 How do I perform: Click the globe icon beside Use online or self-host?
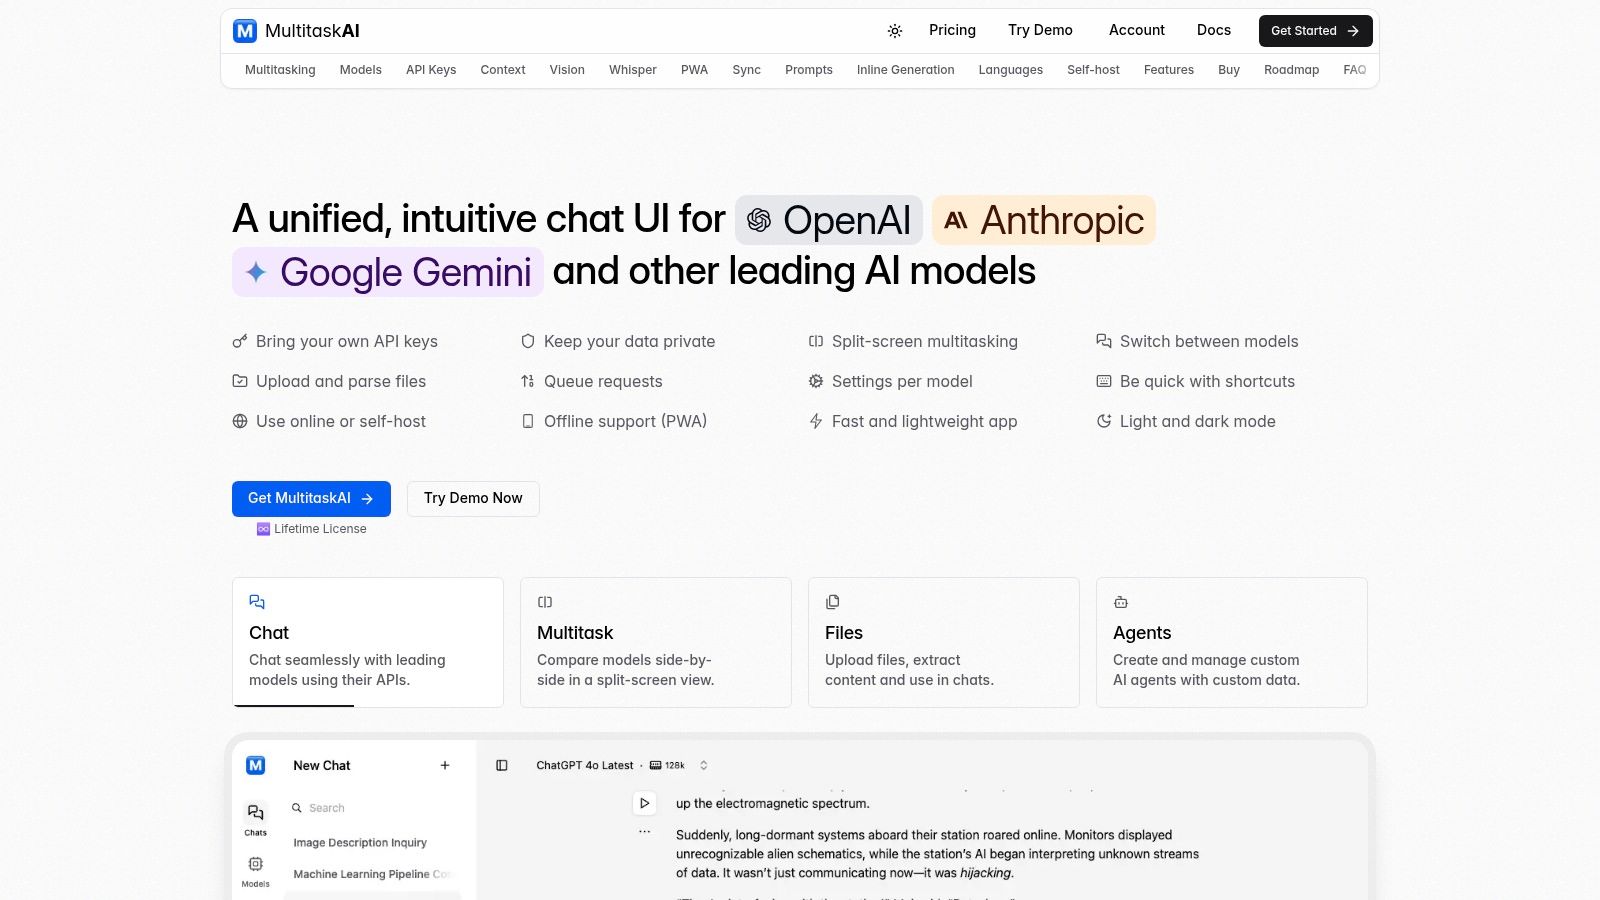click(240, 421)
